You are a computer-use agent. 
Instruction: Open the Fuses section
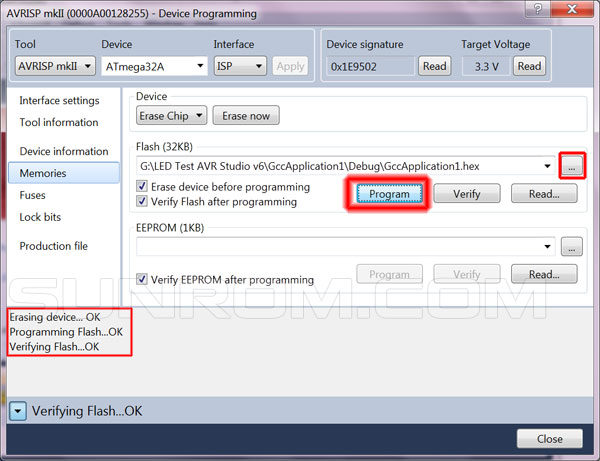pos(33,195)
